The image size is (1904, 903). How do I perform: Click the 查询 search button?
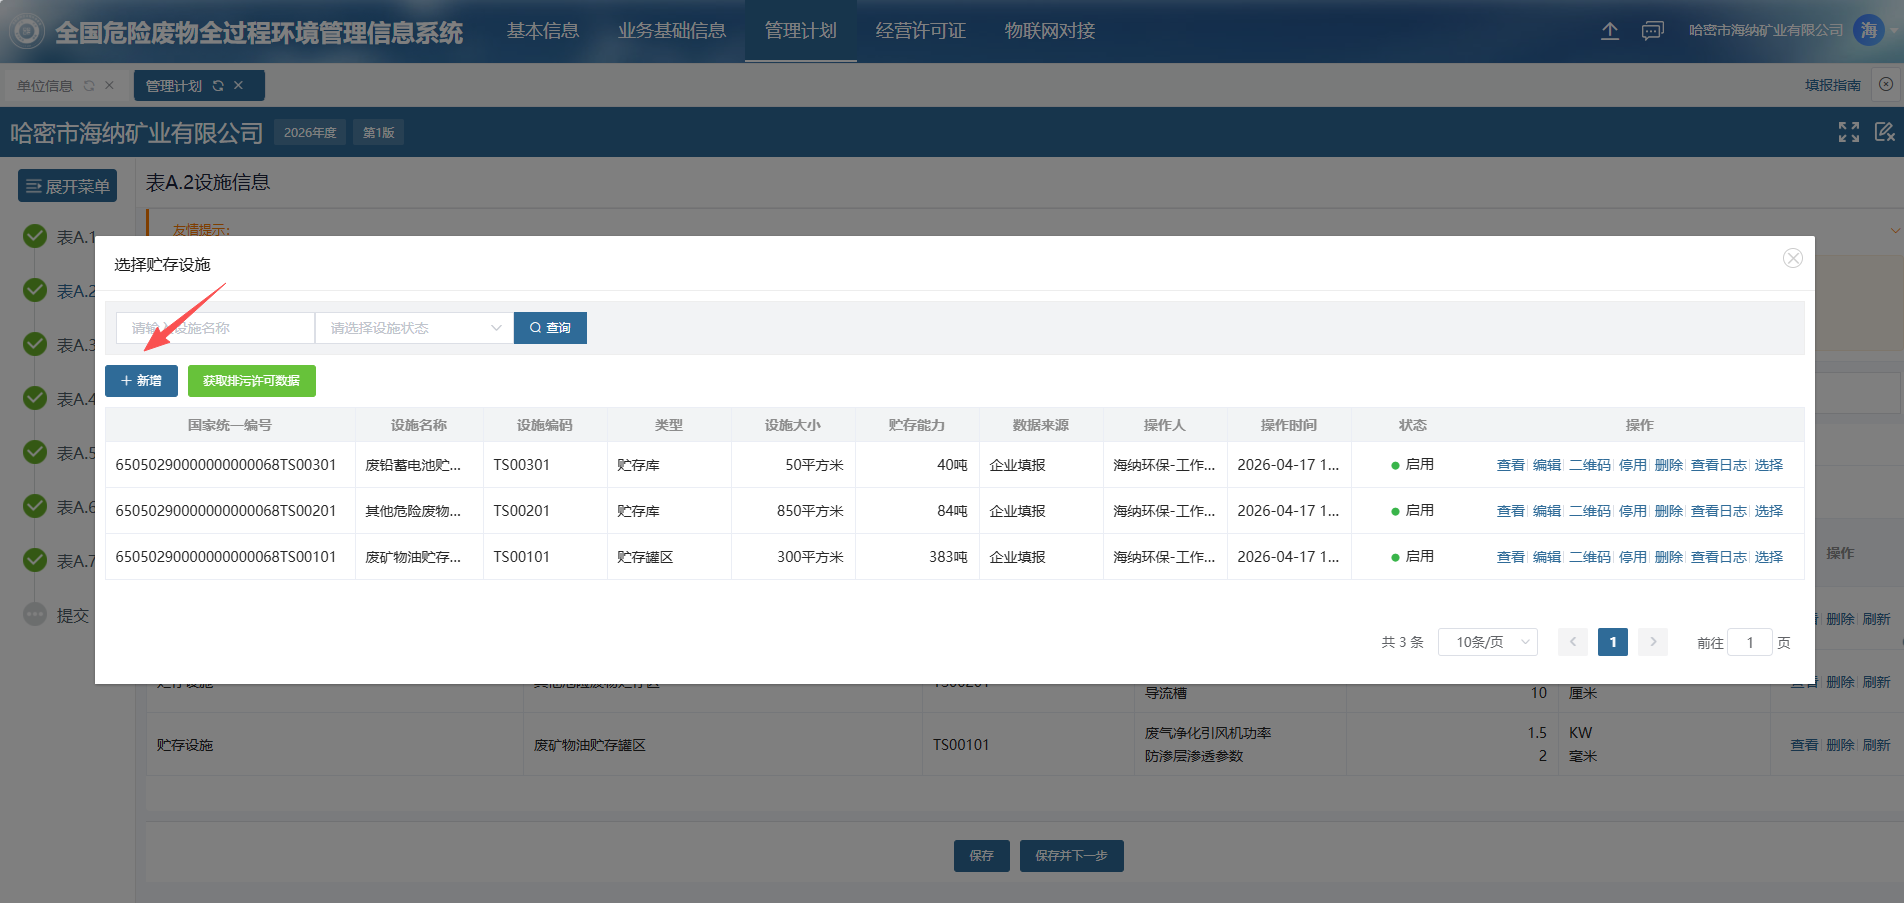(550, 328)
